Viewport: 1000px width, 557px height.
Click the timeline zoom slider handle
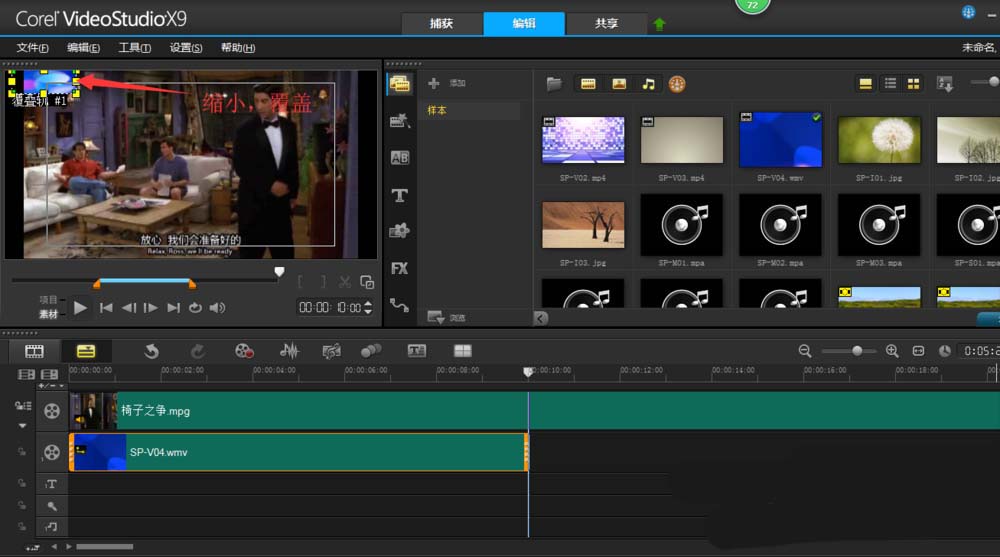click(x=857, y=351)
